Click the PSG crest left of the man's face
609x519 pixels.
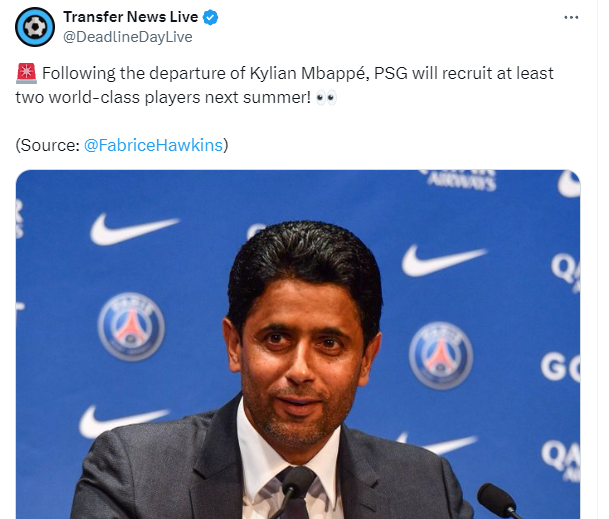(x=131, y=326)
